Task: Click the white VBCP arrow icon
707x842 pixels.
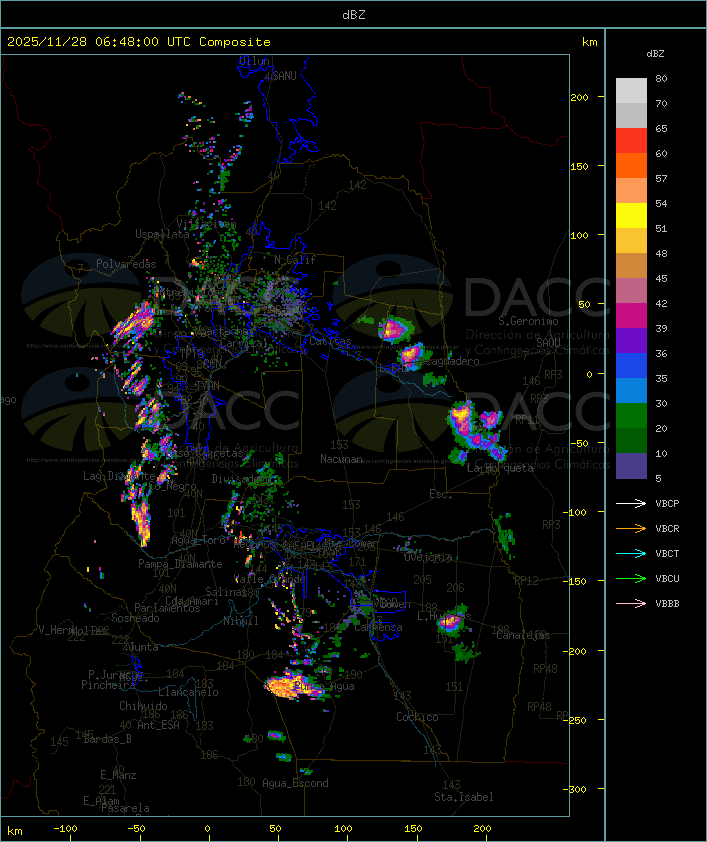Action: coord(631,503)
